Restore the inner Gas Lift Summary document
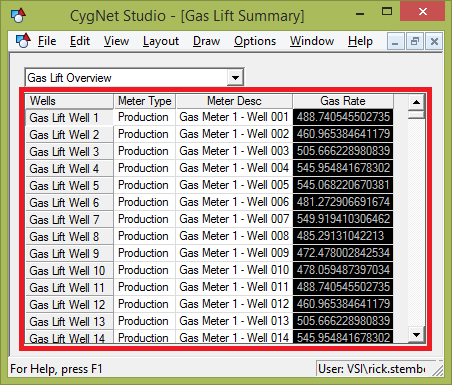 pos(415,42)
